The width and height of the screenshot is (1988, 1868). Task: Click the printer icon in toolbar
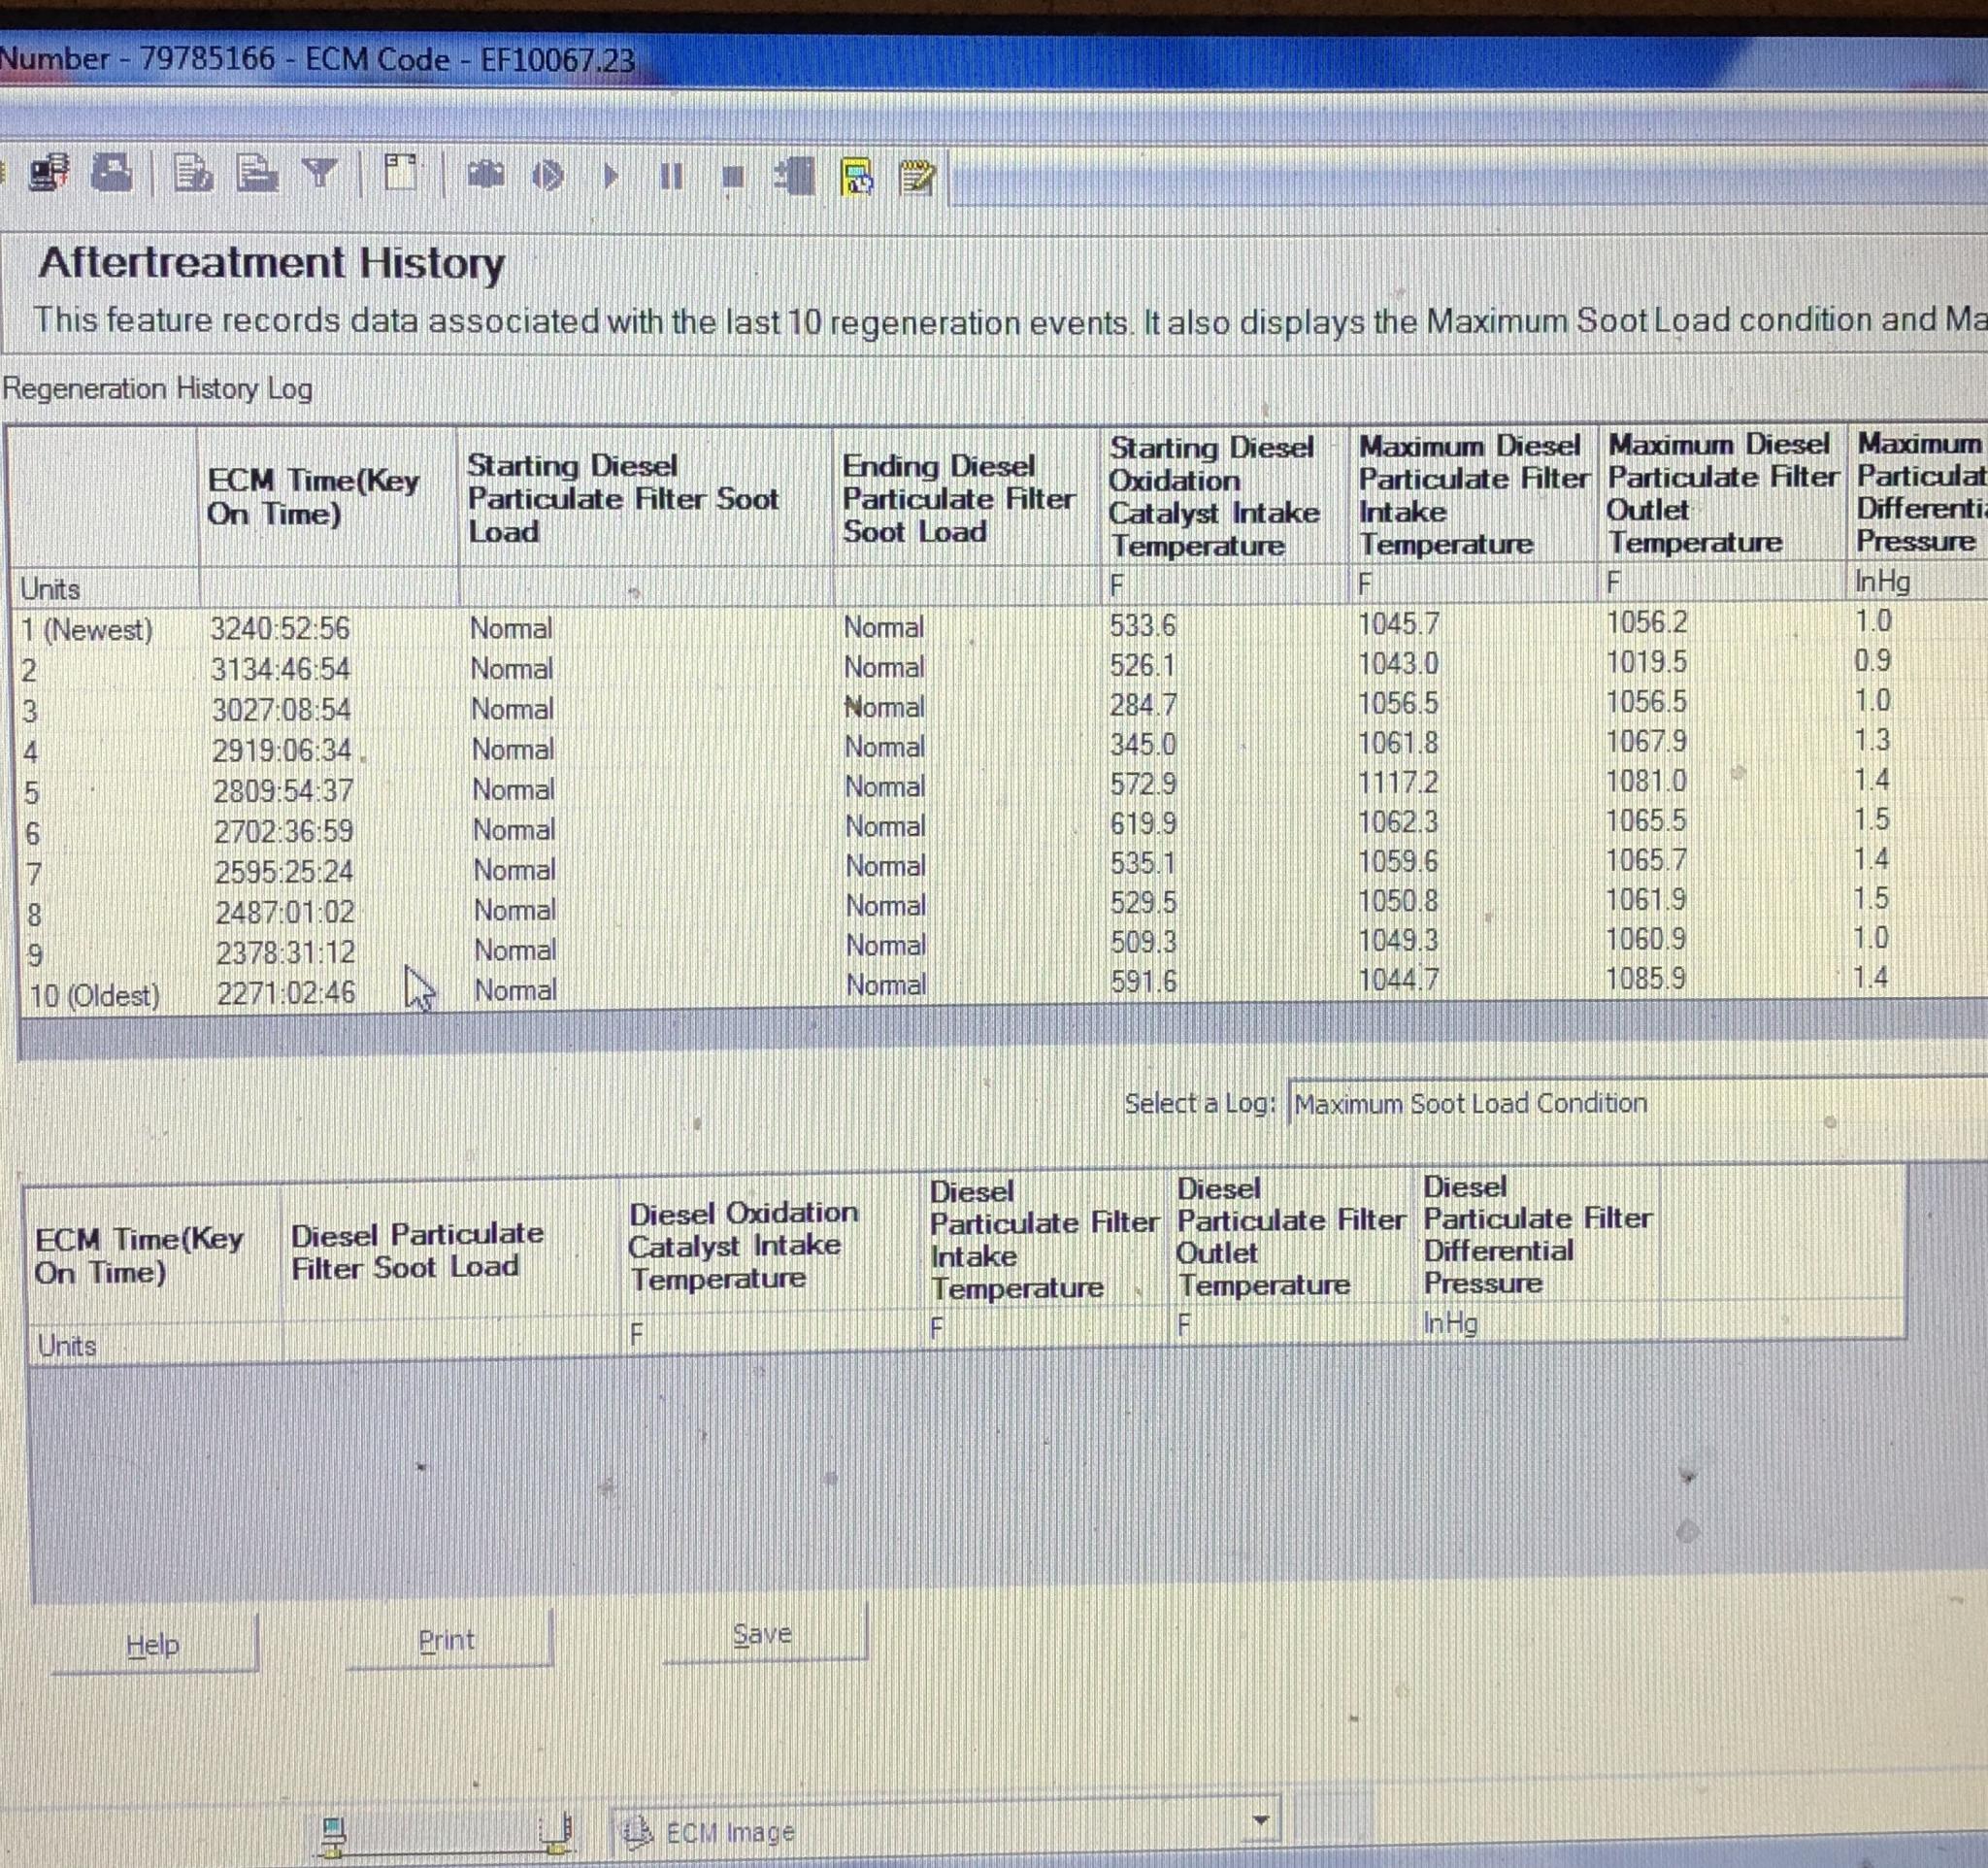[111, 174]
